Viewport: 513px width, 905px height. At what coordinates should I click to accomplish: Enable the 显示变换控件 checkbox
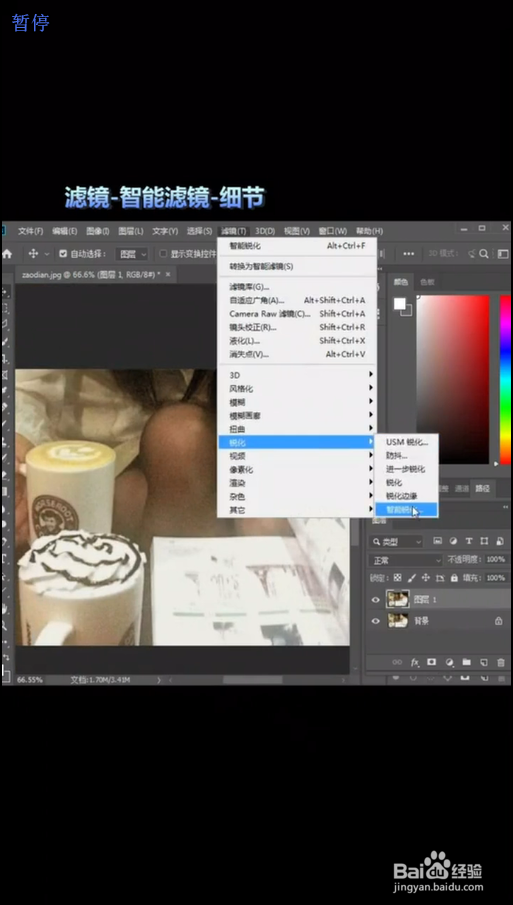tap(163, 253)
